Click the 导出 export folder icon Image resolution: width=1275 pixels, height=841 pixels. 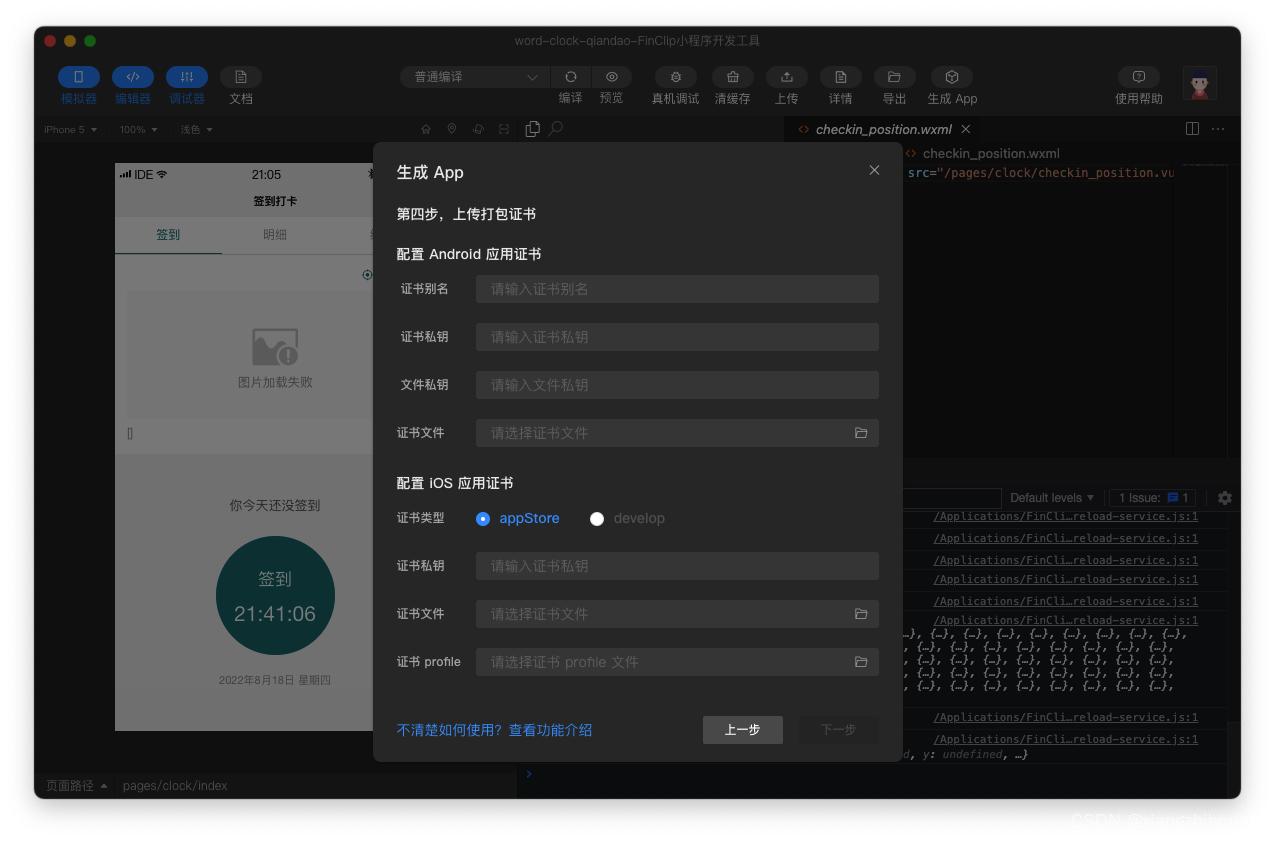[x=895, y=77]
